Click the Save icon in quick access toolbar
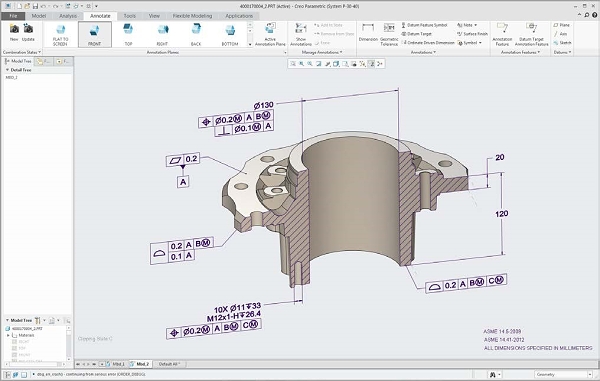The image size is (600, 381). coord(35,6)
